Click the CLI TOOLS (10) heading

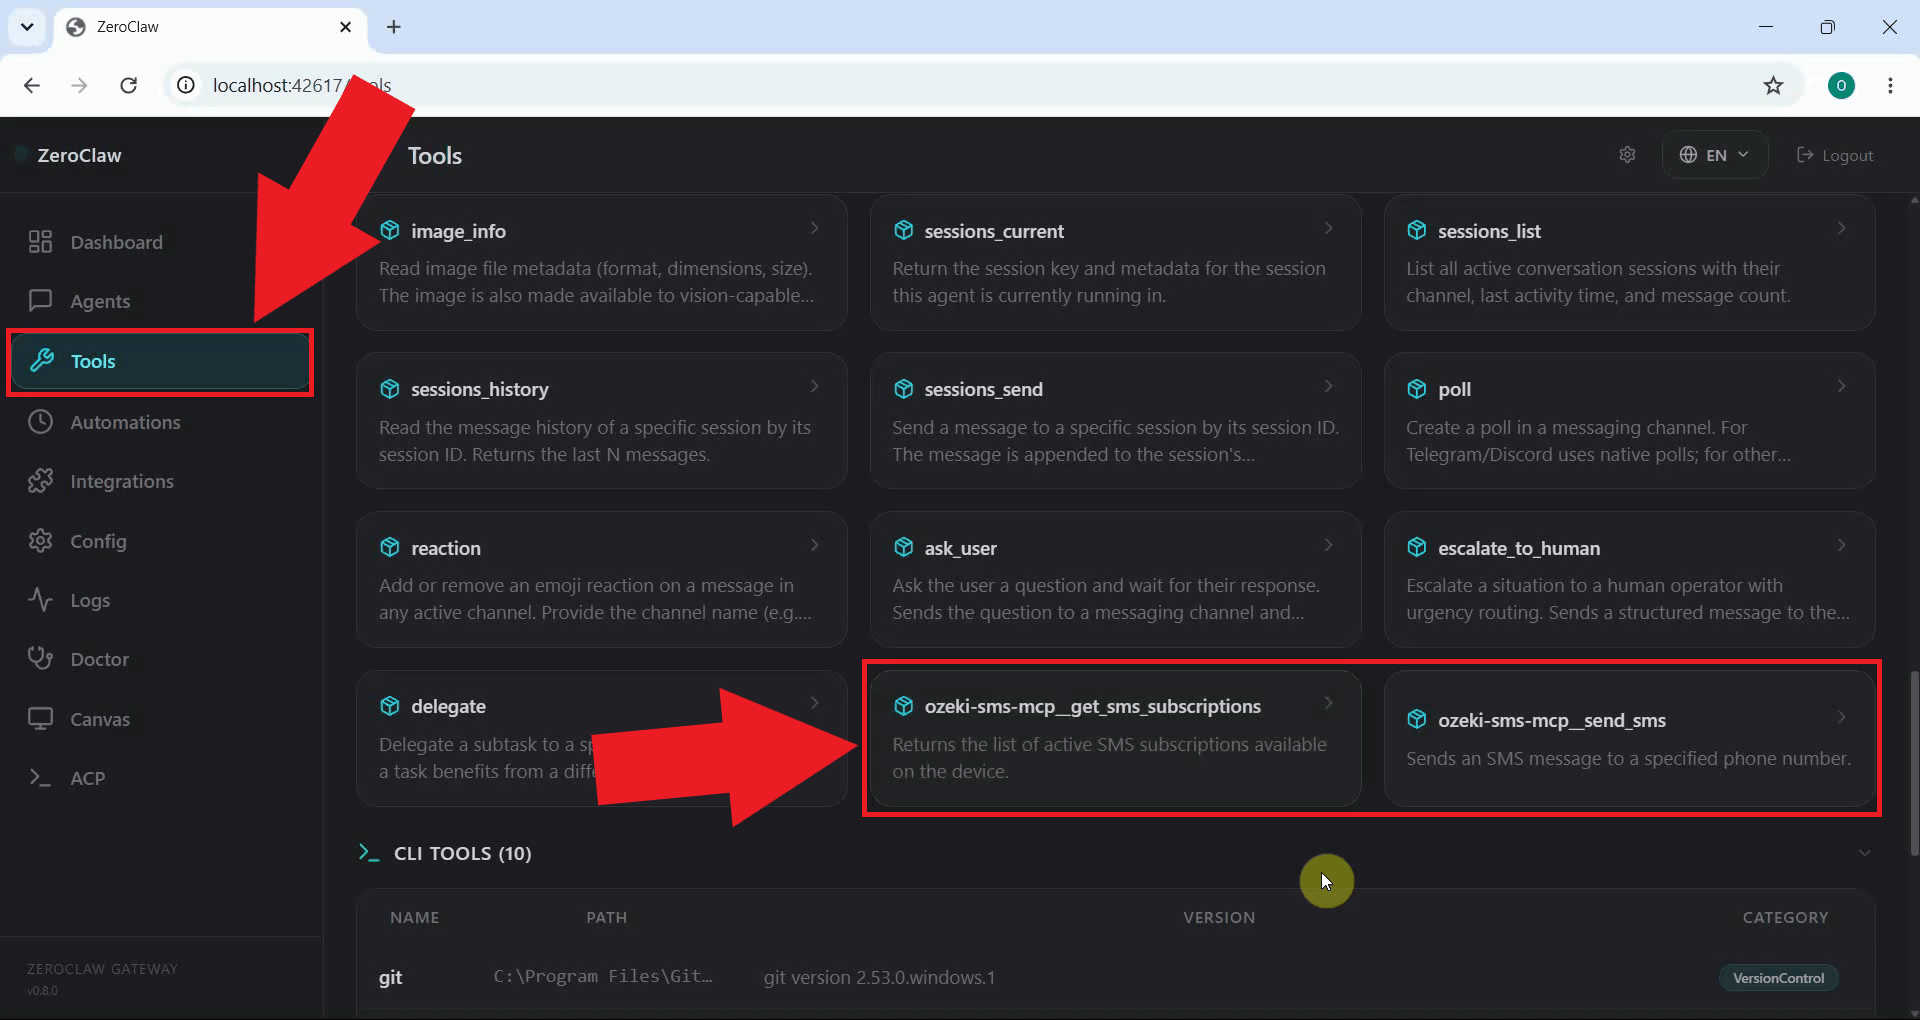coord(462,853)
